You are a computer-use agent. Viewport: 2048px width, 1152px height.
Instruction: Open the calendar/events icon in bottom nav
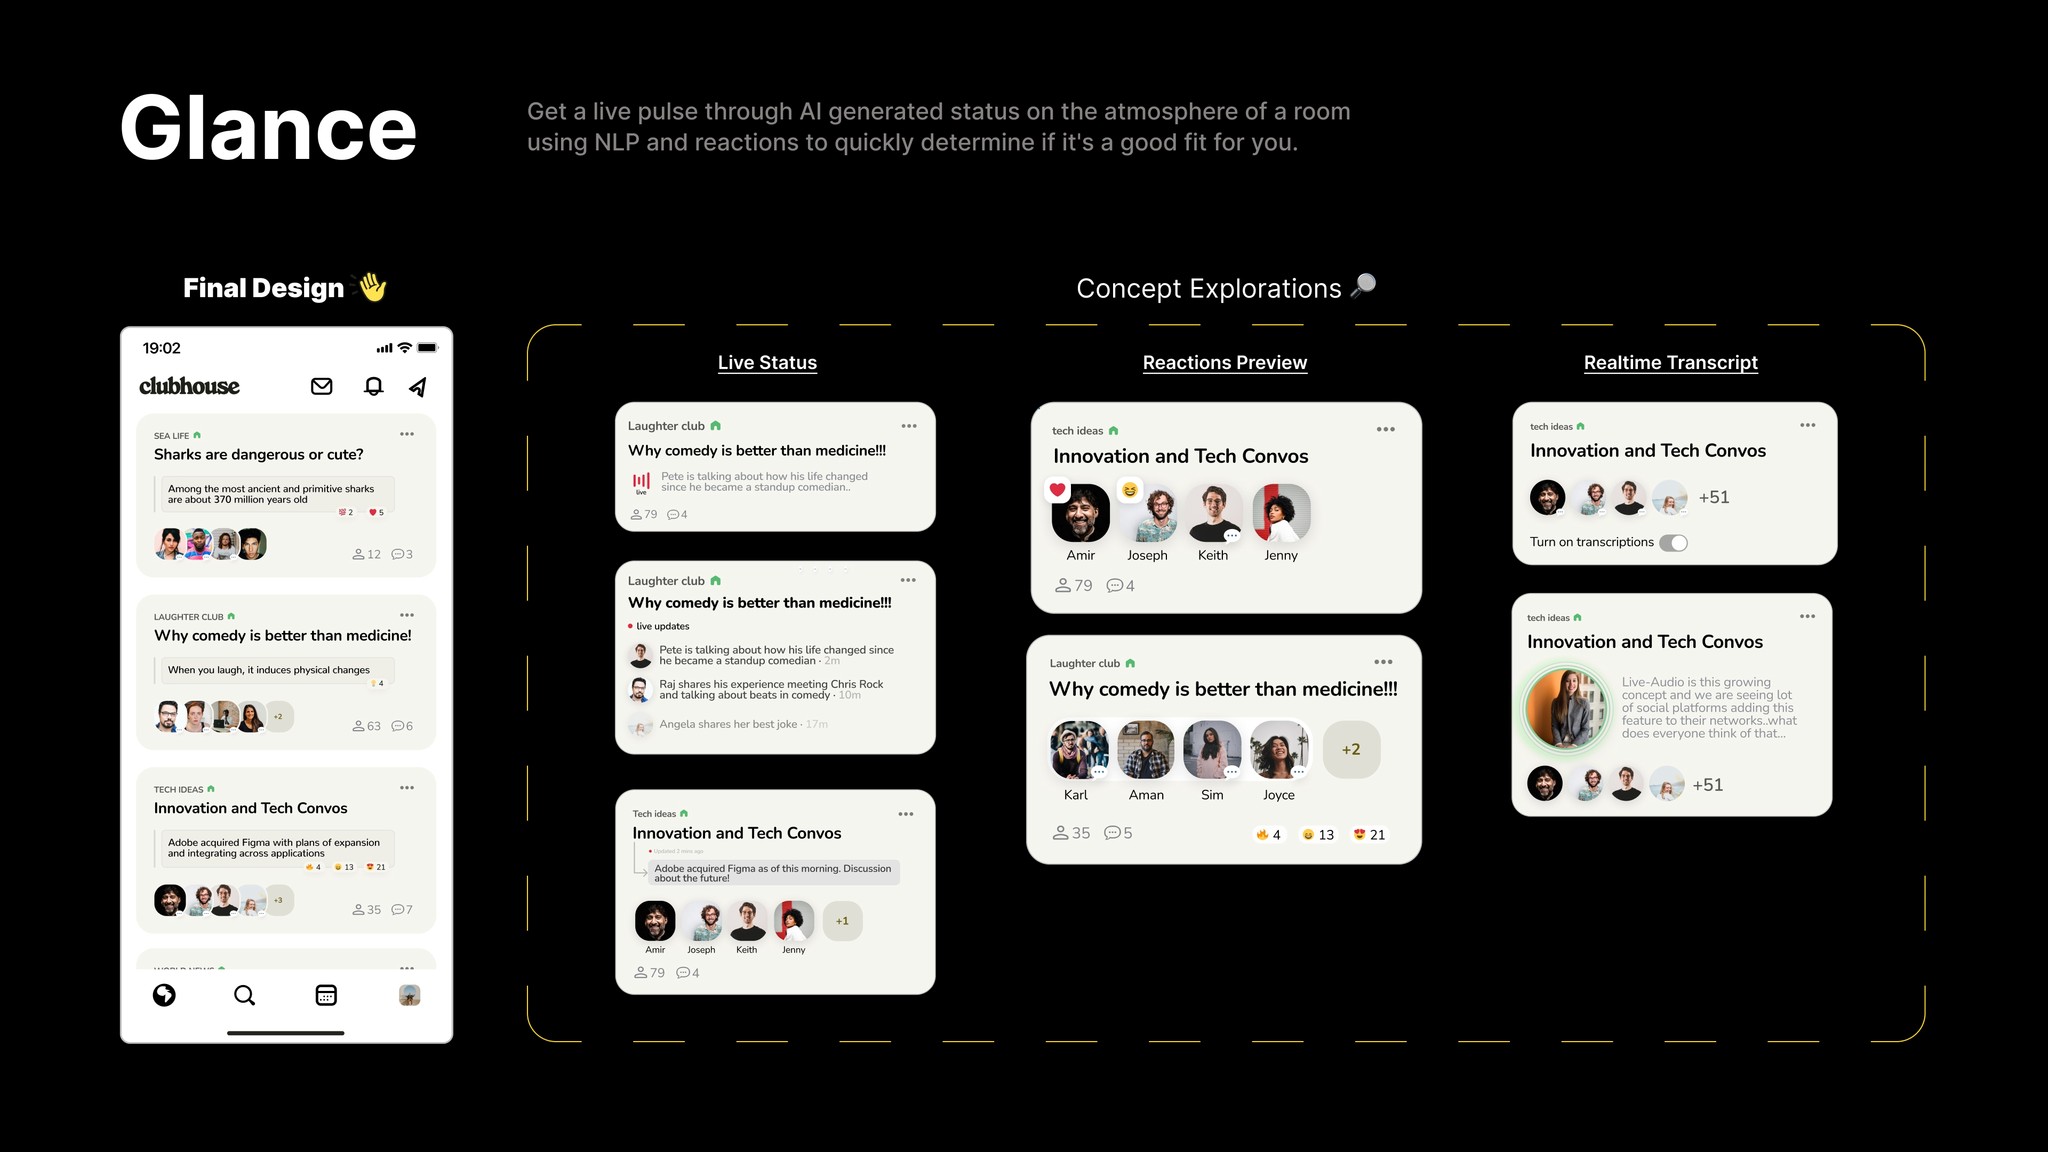[326, 994]
